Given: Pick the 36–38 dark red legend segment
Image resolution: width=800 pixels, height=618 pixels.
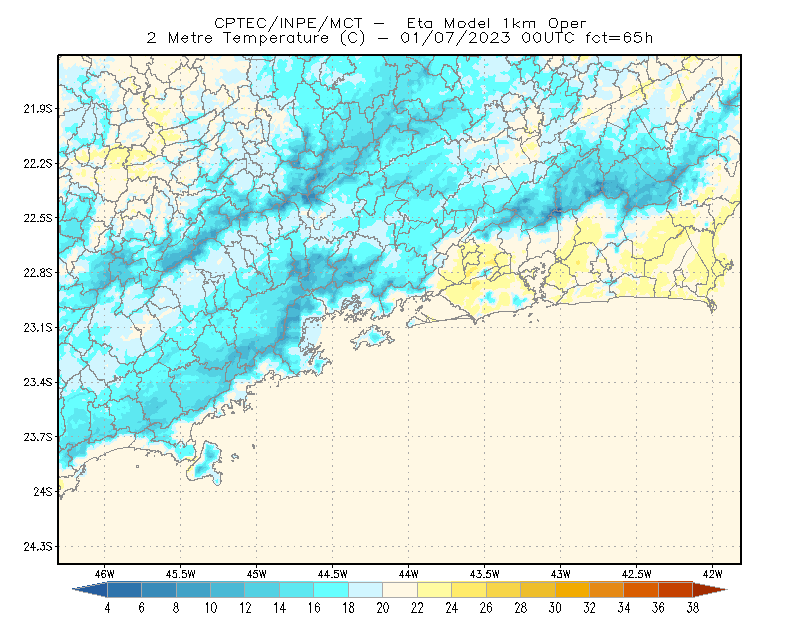Looking at the screenshot, I should [x=676, y=590].
